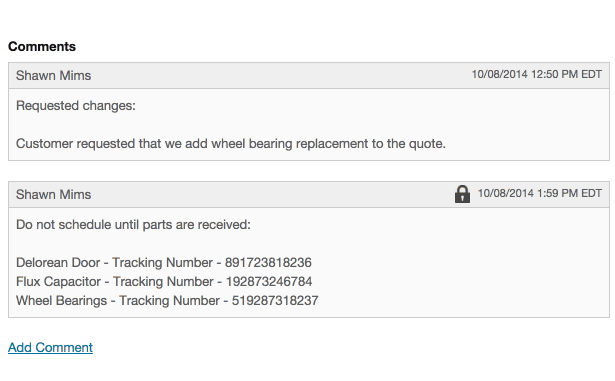Select the Comments heading
Image resolution: width=615 pixels, height=381 pixels.
tap(42, 47)
